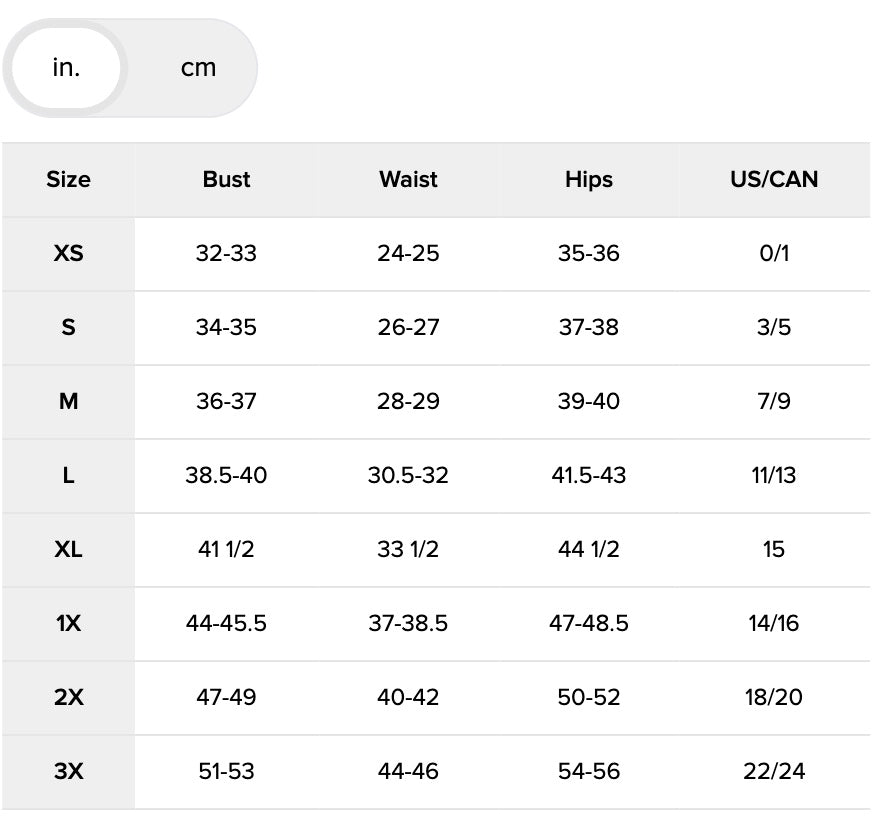Viewport: 888px width, 826px height.
Task: Select the Waist column header
Action: 408,180
